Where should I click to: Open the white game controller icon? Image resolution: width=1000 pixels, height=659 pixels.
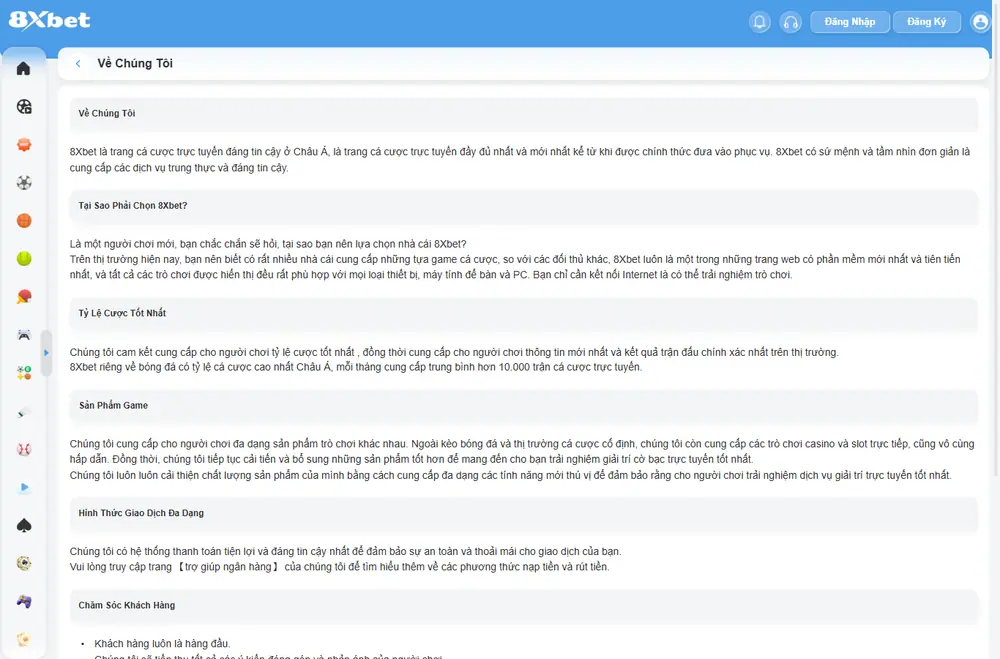coord(24,335)
